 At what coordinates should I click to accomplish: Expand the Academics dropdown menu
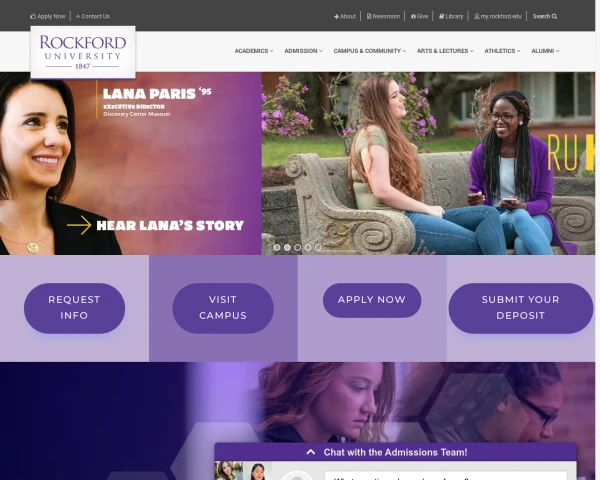point(254,51)
